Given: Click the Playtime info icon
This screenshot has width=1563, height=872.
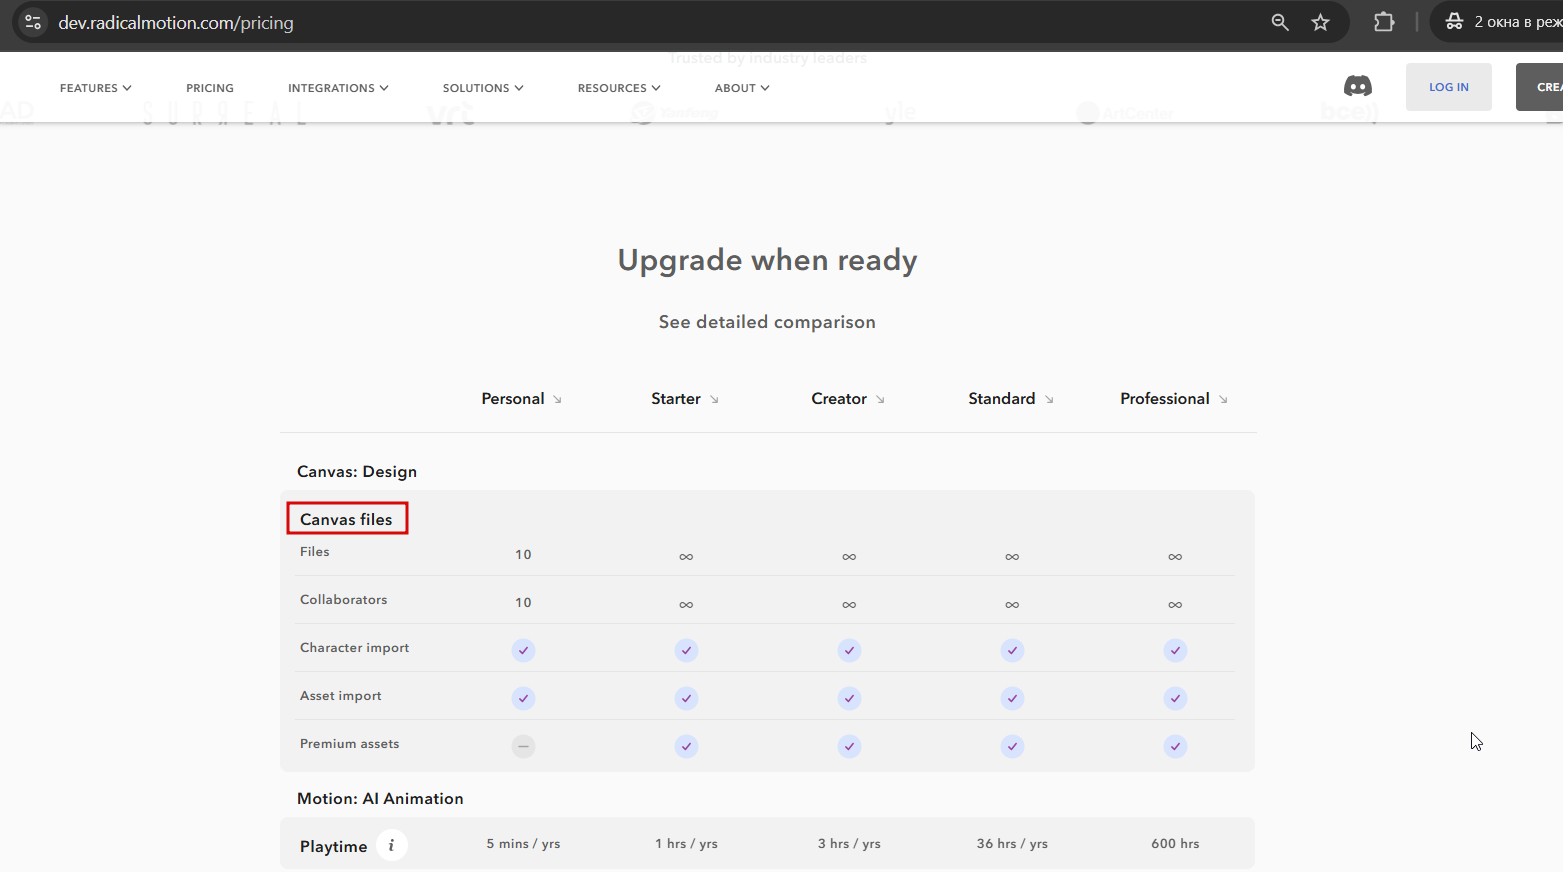Looking at the screenshot, I should click(391, 846).
